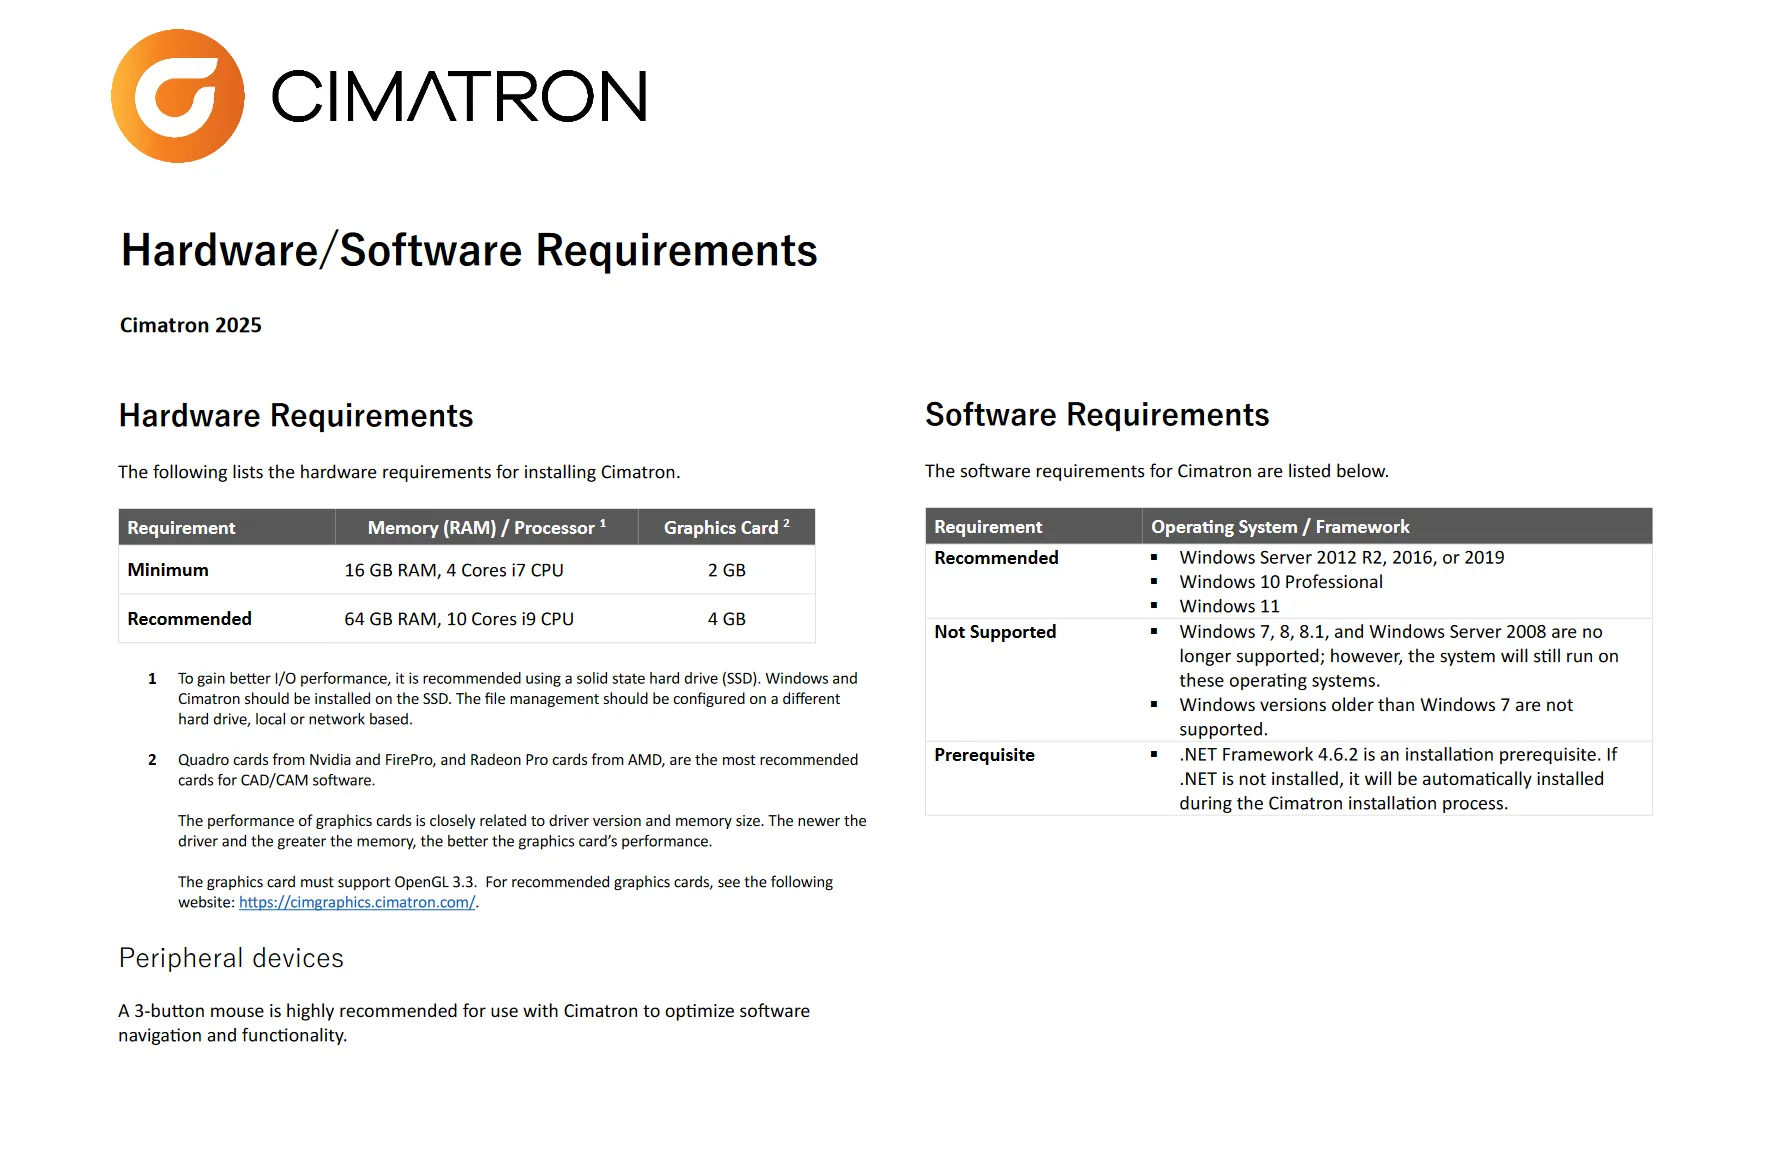Click the "Graphics Card" column header
The height and width of the screenshot is (1174, 1775).
(727, 527)
